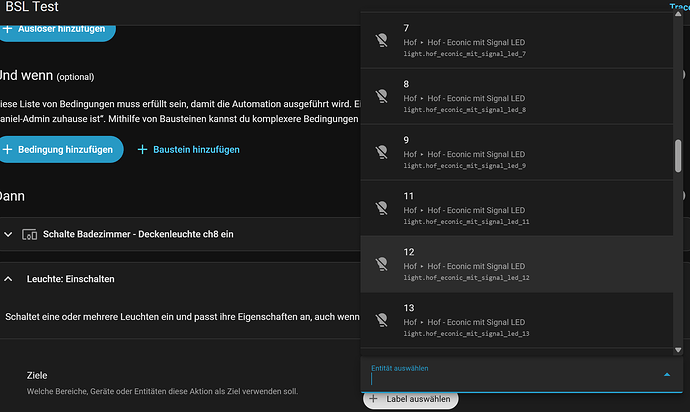Click the light-off icon for entity 9
This screenshot has height=412, width=690.
[x=382, y=152]
